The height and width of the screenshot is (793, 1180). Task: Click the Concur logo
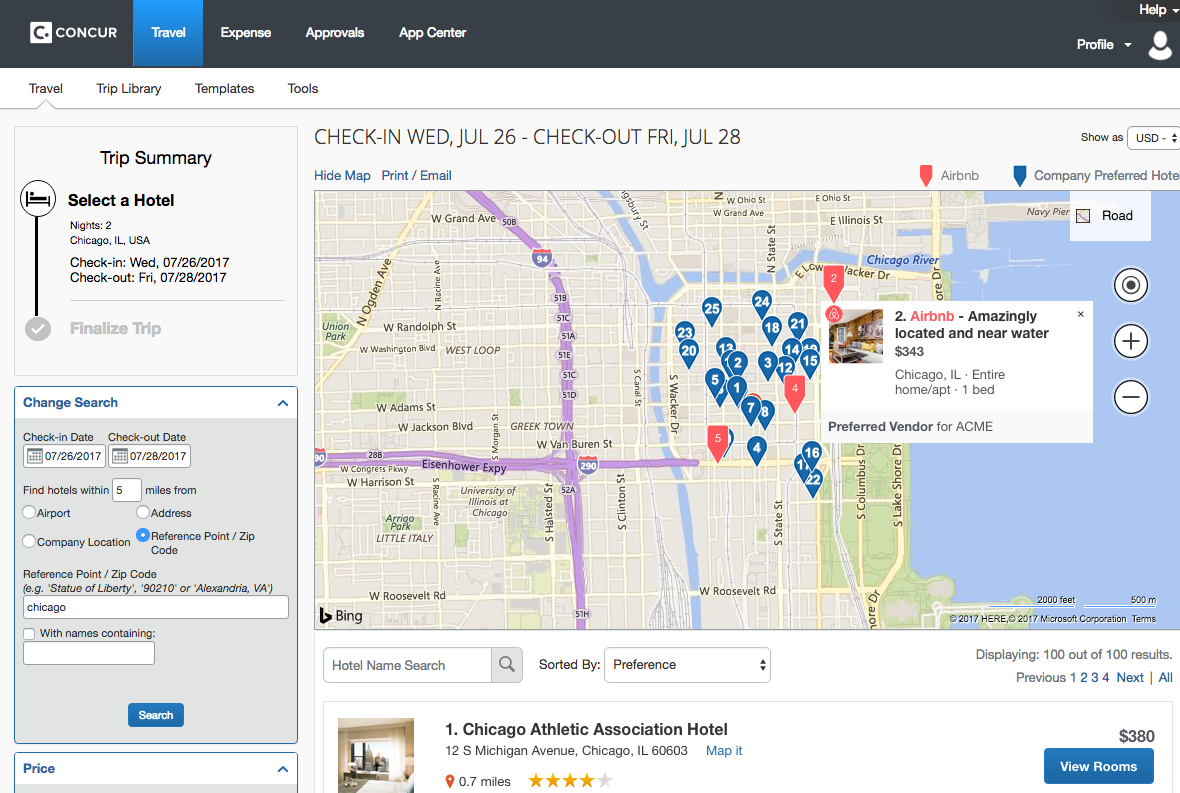74,32
